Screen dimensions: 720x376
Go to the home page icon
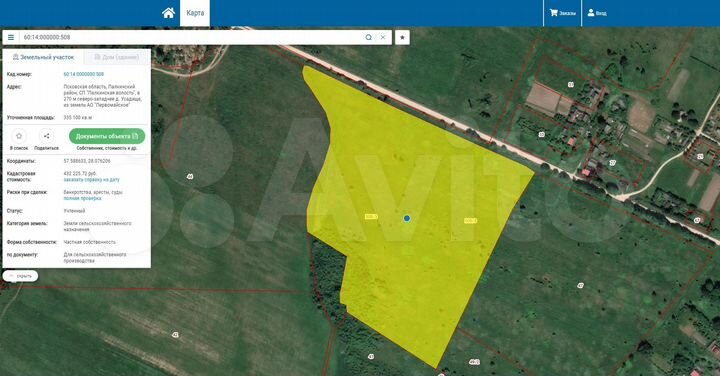click(x=169, y=13)
